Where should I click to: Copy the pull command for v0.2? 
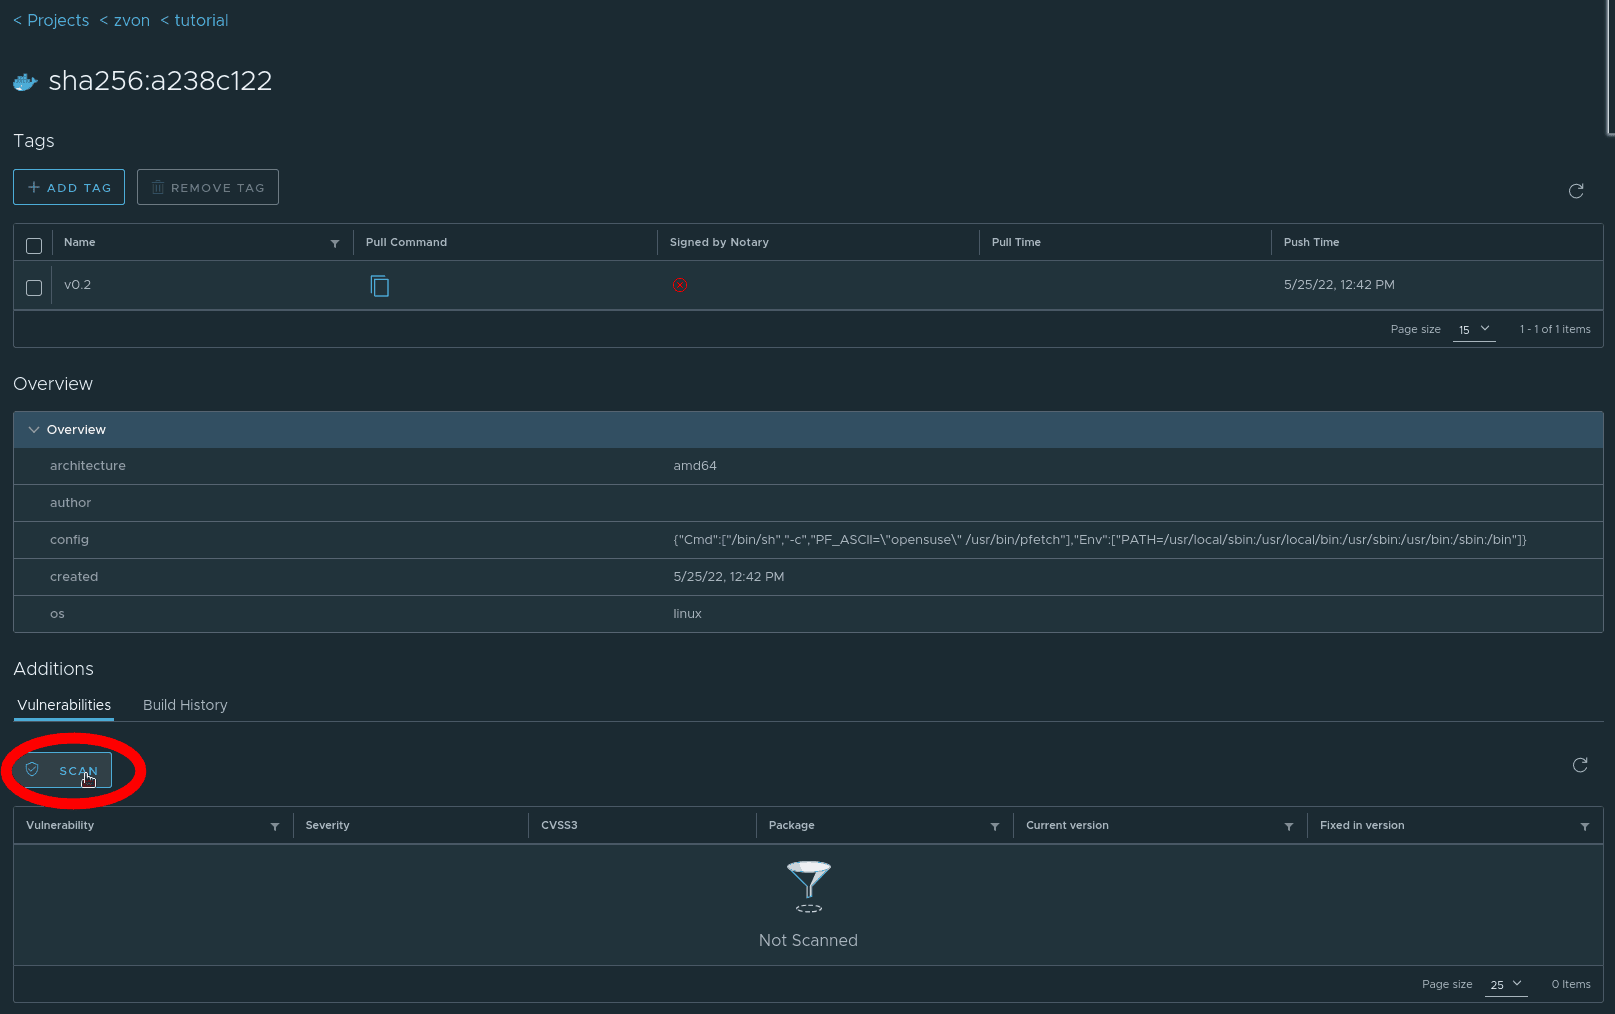coord(380,286)
